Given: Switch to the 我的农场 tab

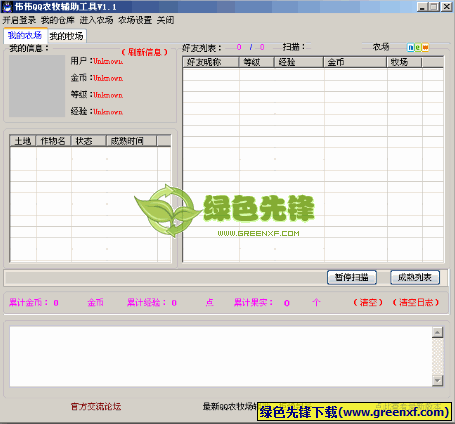Looking at the screenshot, I should (x=25, y=35).
